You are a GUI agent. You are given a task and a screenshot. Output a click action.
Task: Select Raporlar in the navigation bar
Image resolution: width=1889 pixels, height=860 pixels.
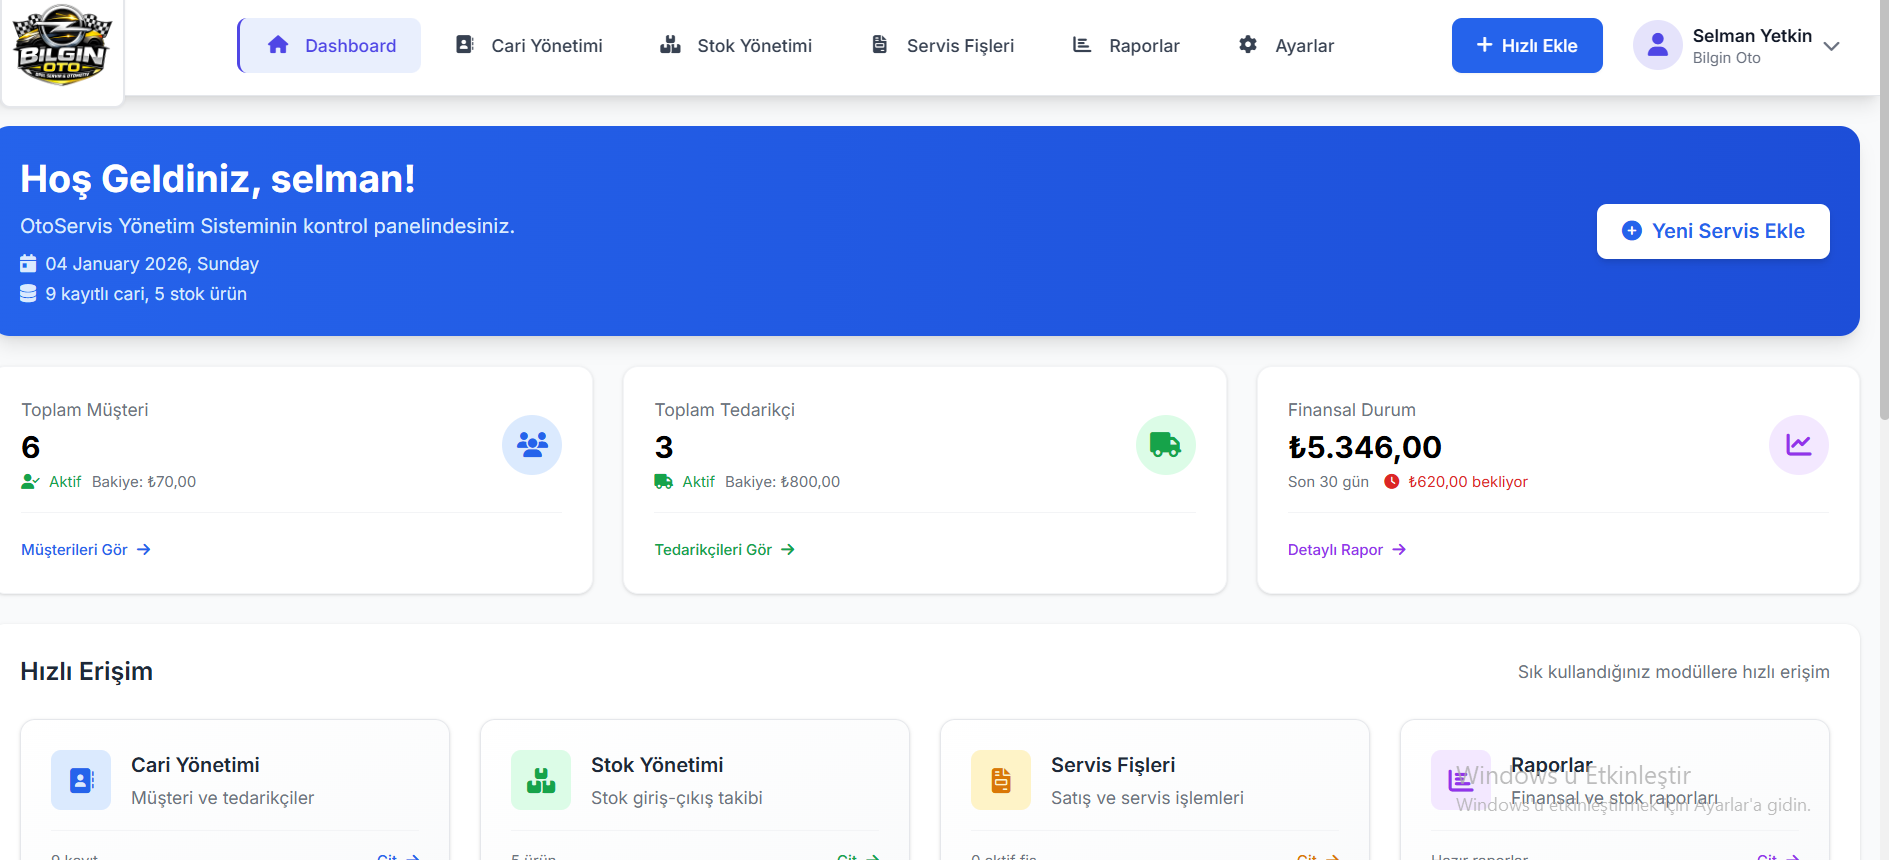(1126, 46)
